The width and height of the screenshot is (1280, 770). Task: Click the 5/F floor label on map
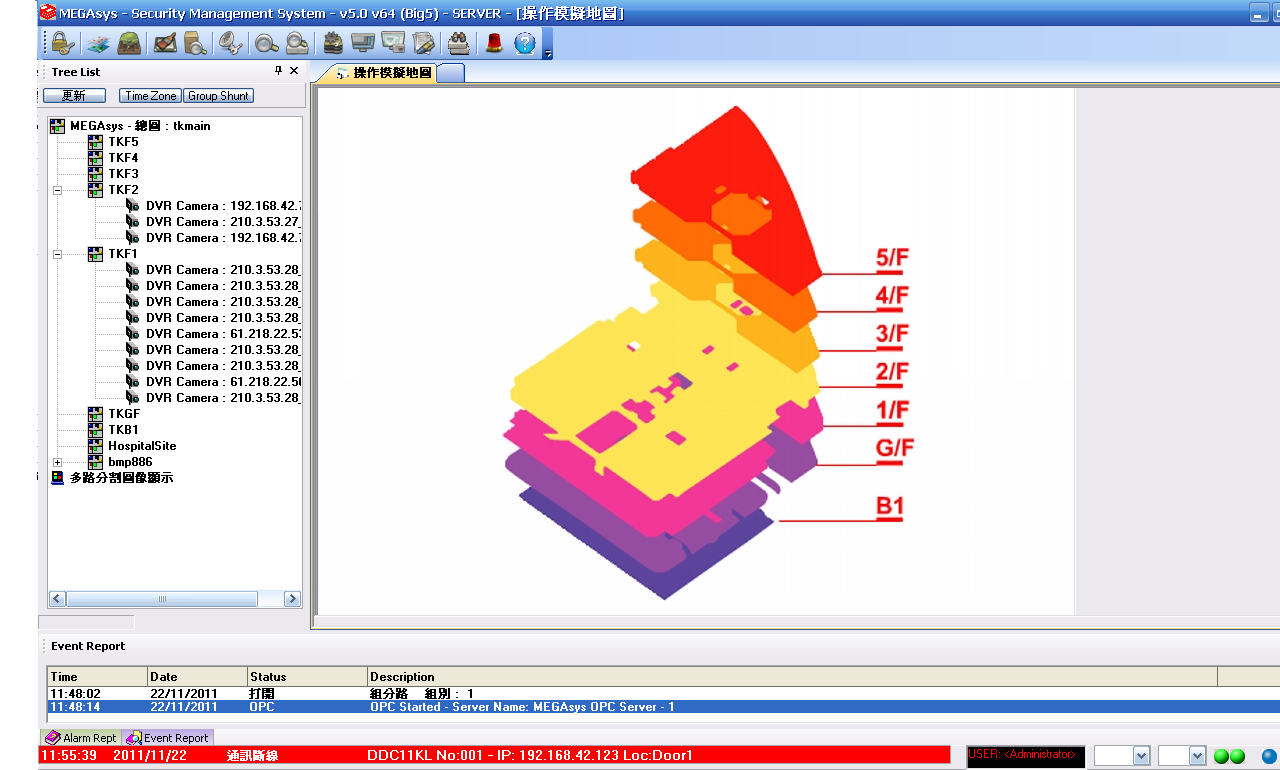[892, 259]
